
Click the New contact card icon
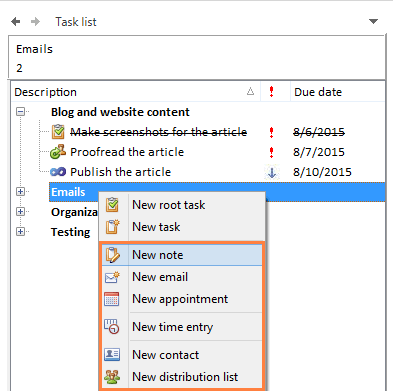tap(112, 354)
